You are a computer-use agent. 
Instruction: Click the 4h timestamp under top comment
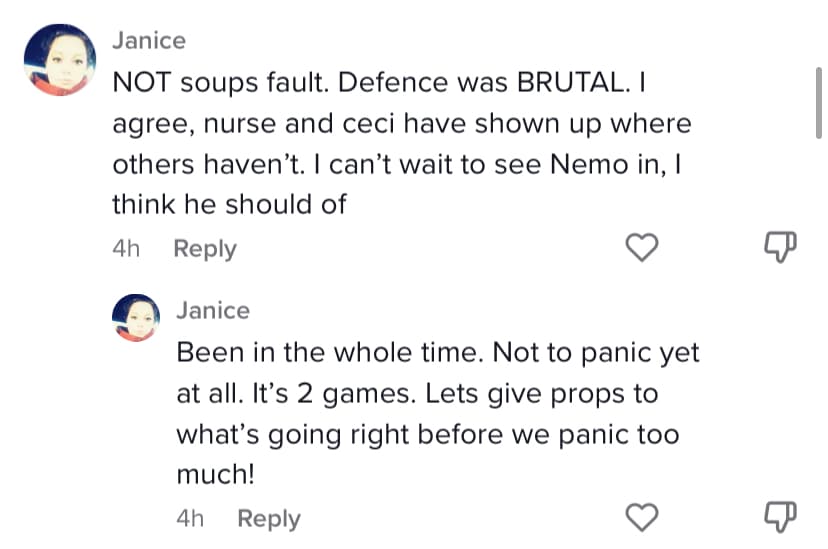(126, 249)
